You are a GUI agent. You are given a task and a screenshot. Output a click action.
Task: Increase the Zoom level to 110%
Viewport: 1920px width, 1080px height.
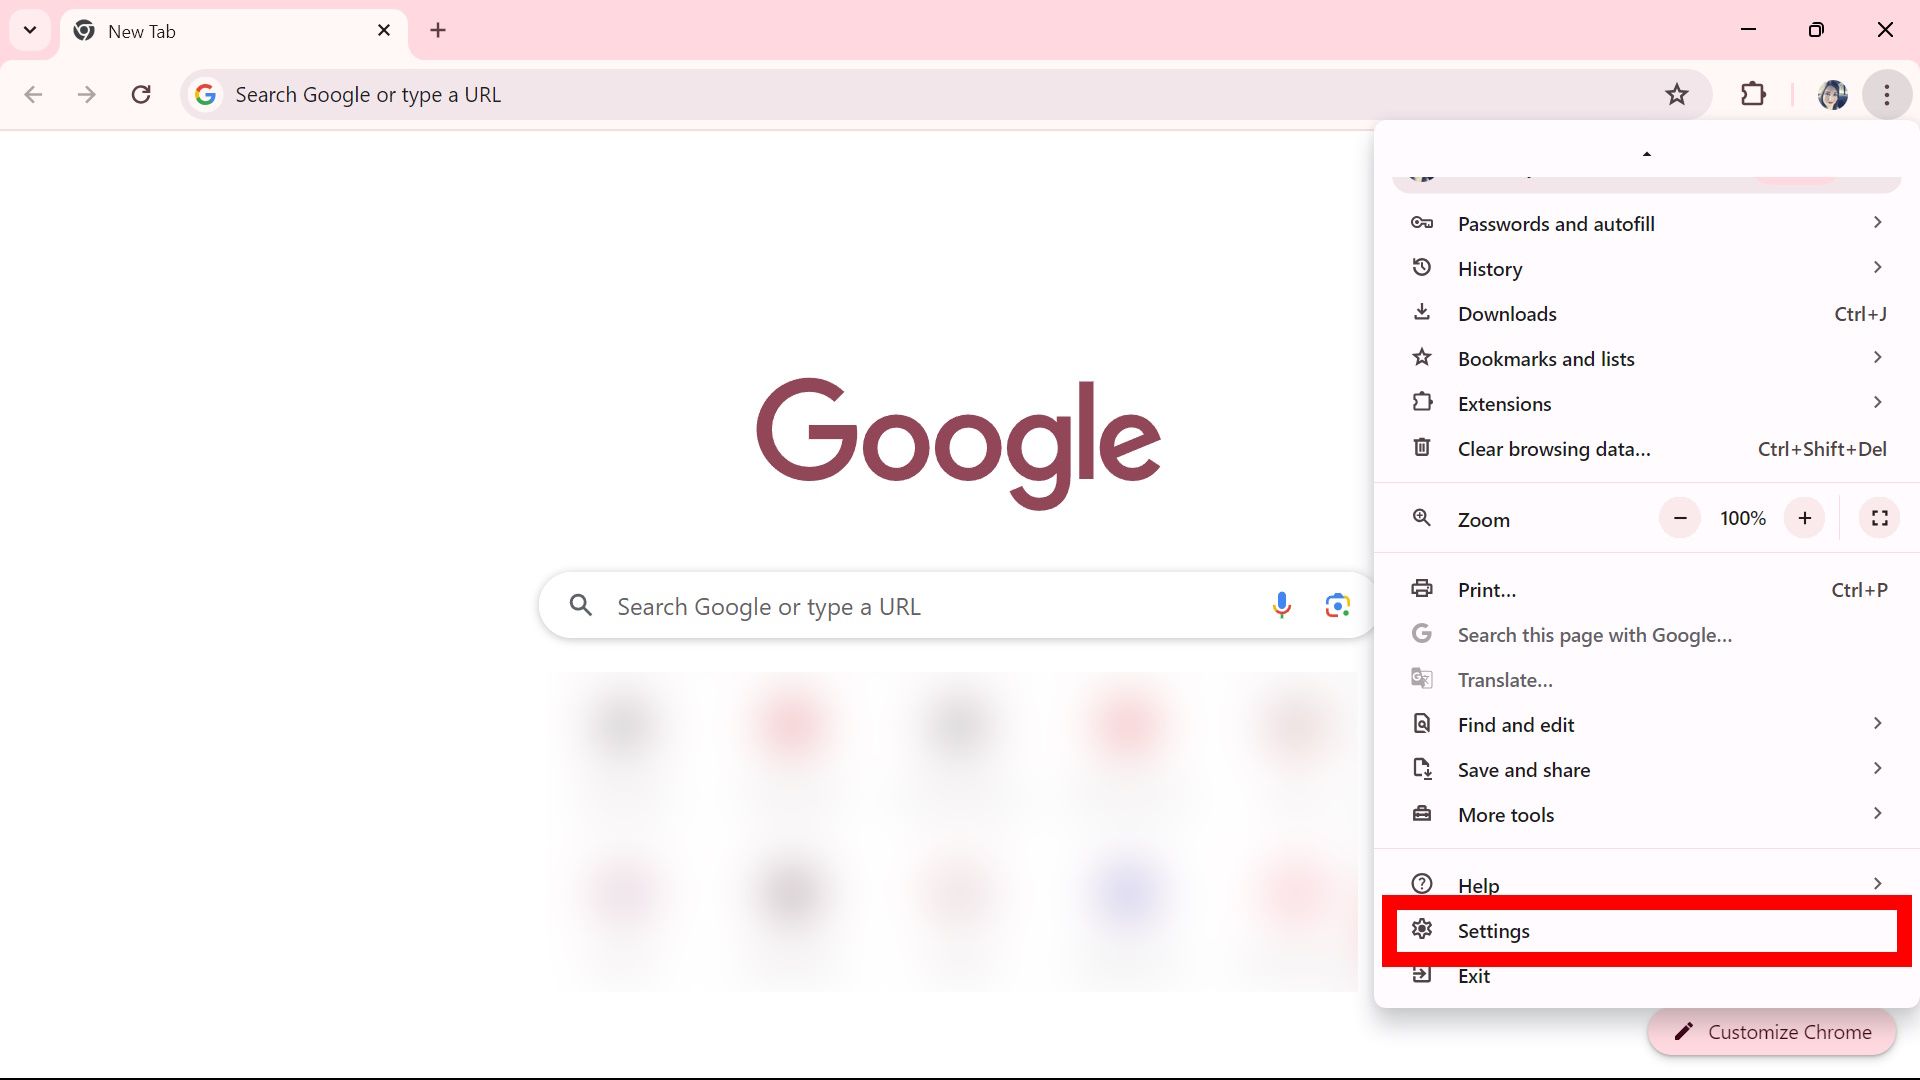(x=1804, y=517)
